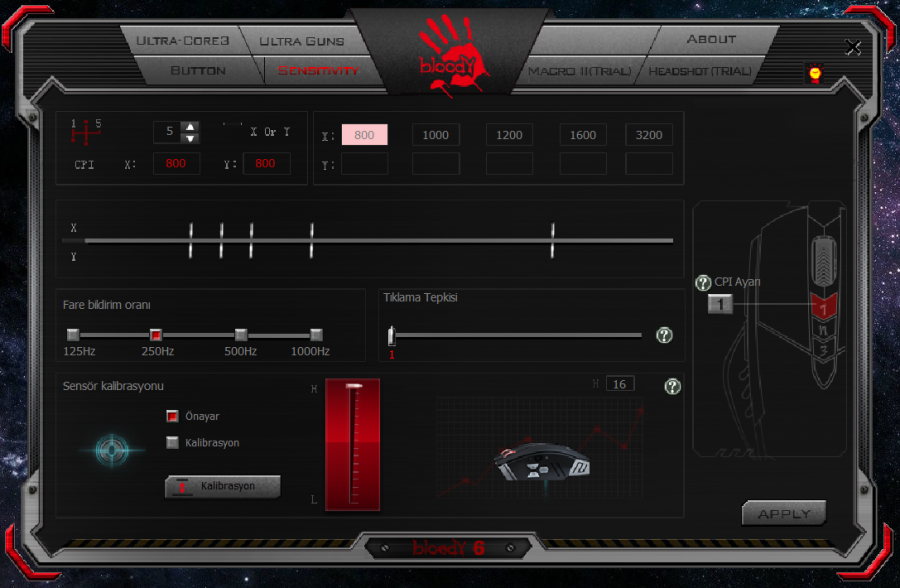This screenshot has width=900, height=588.
Task: Click the Fare bildirim oranı label
Action: [x=107, y=305]
